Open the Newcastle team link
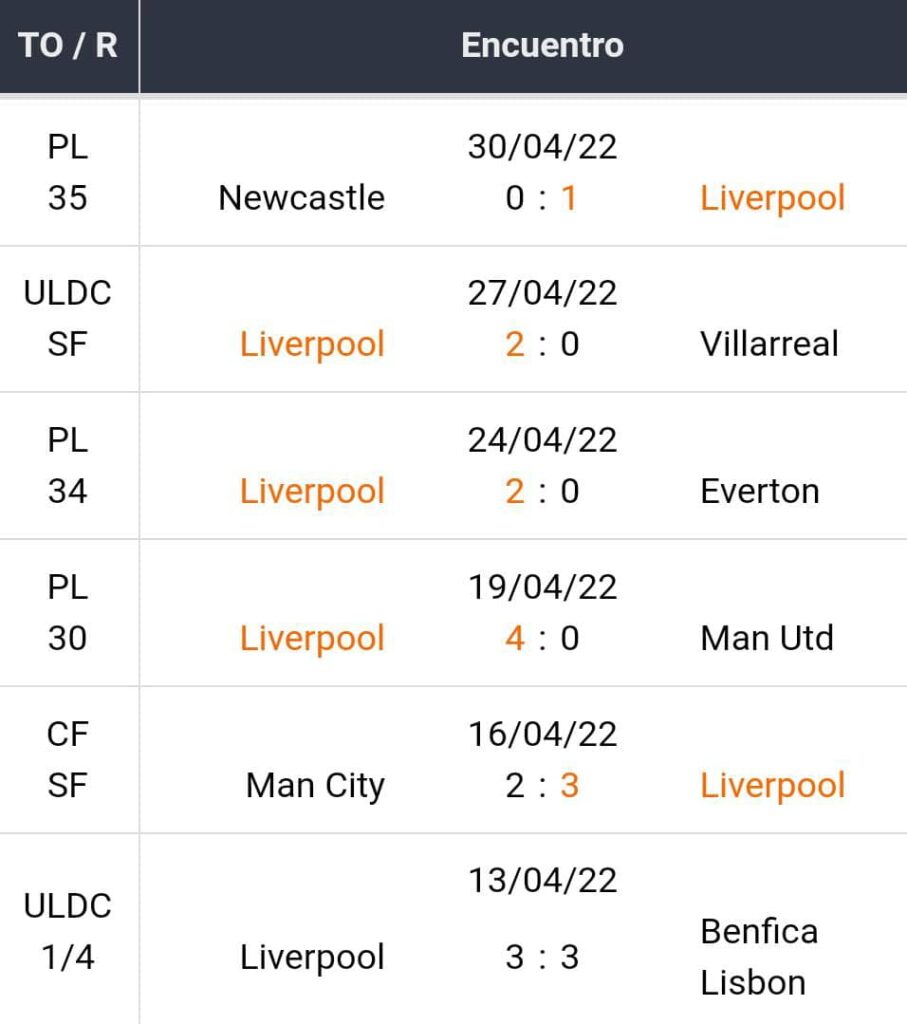 pos(301,198)
